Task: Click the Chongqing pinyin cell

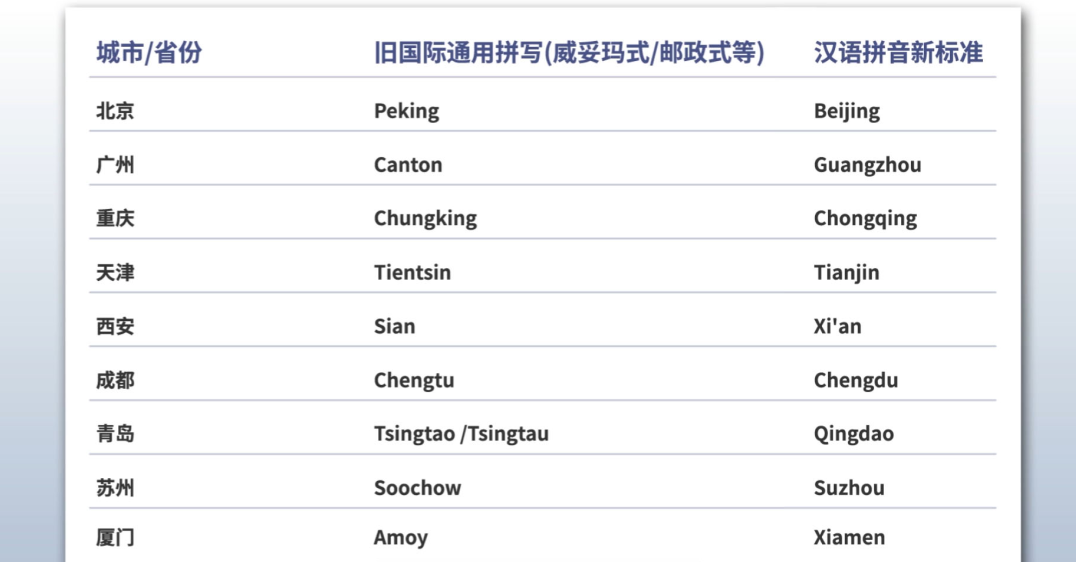Action: click(x=865, y=219)
